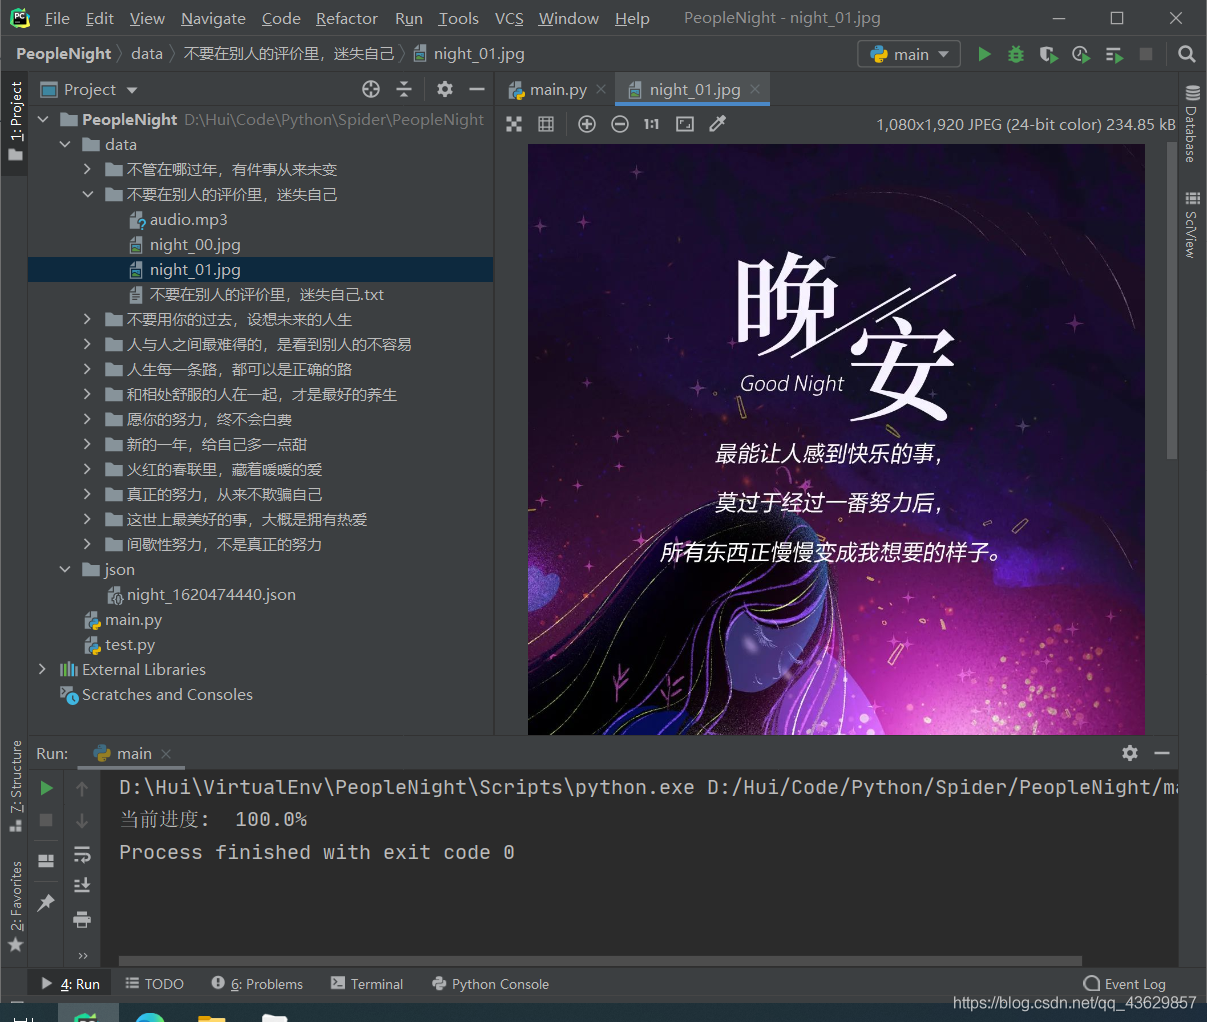Viewport: 1207px width, 1022px height.
Task: Set image to actual size 1:1
Action: 652,124
